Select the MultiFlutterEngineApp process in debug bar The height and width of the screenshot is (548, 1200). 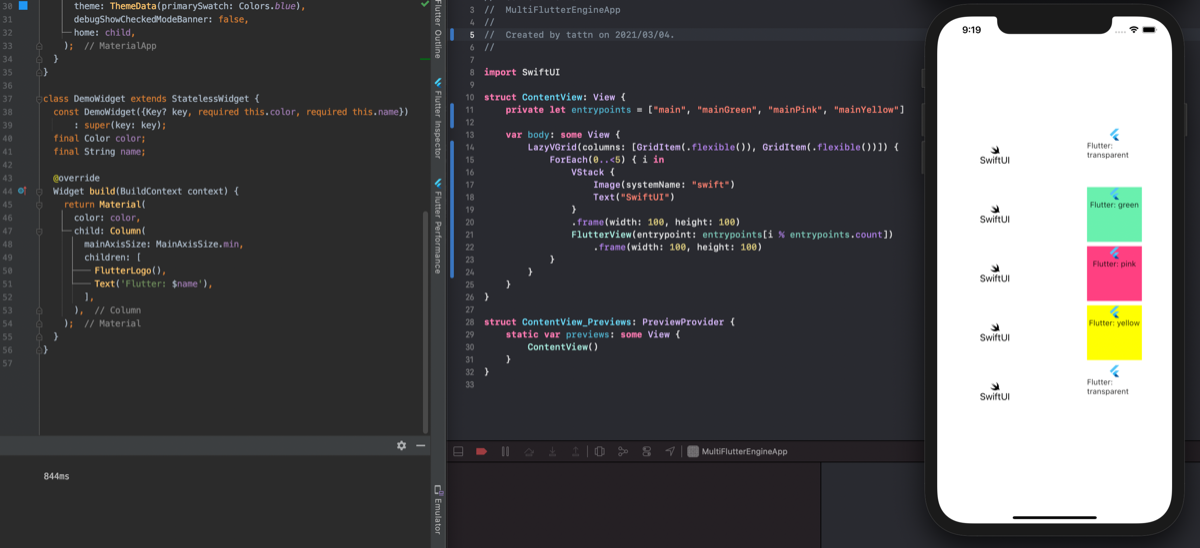tap(738, 451)
